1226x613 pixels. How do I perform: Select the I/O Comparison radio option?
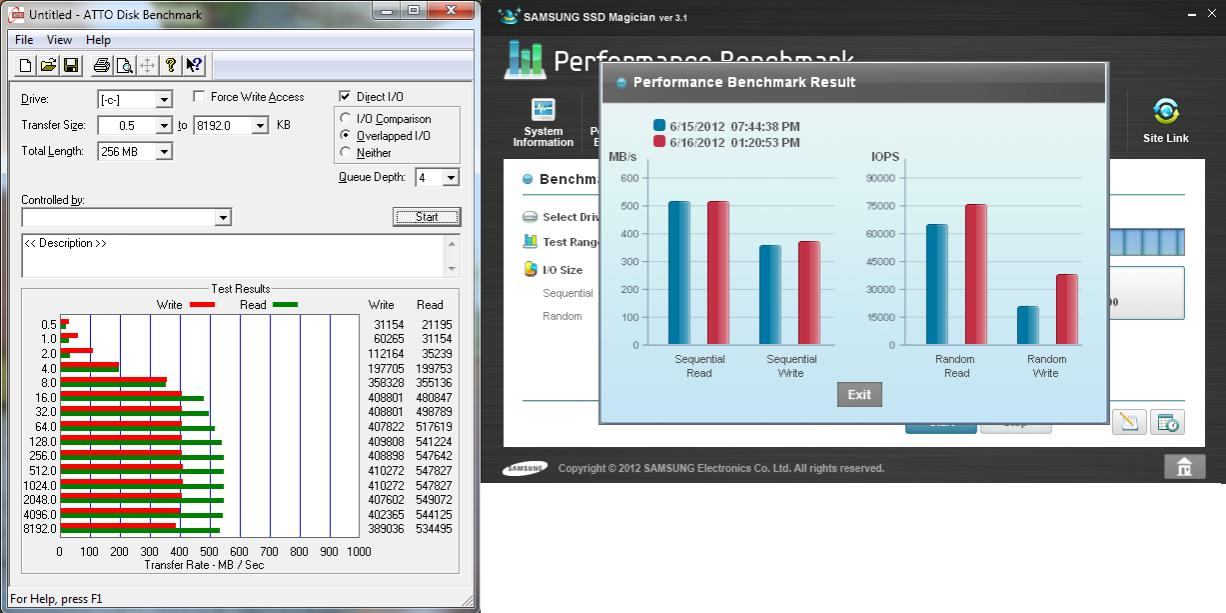point(346,118)
